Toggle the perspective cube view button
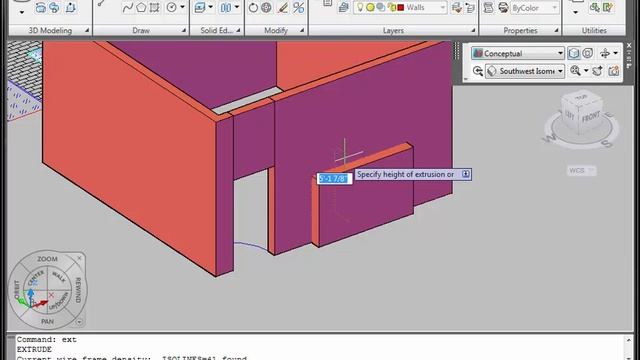This screenshot has width=640, height=360. (573, 53)
